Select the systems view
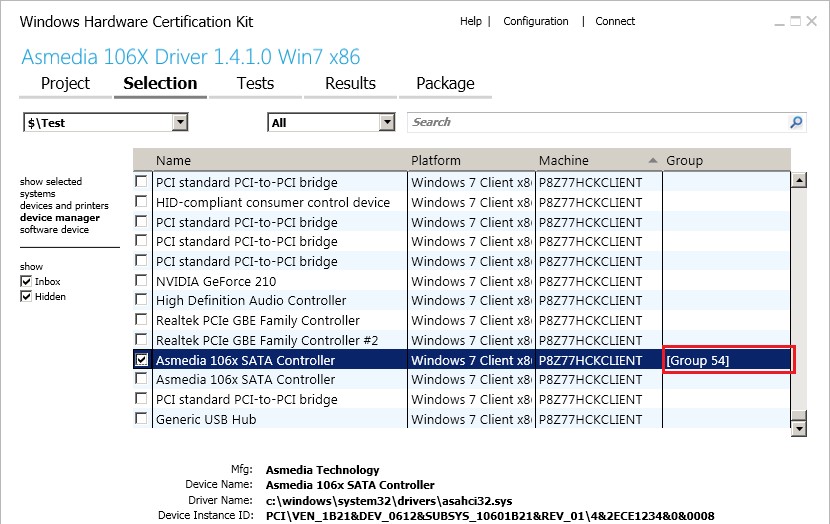The height and width of the screenshot is (524, 830). [38, 194]
